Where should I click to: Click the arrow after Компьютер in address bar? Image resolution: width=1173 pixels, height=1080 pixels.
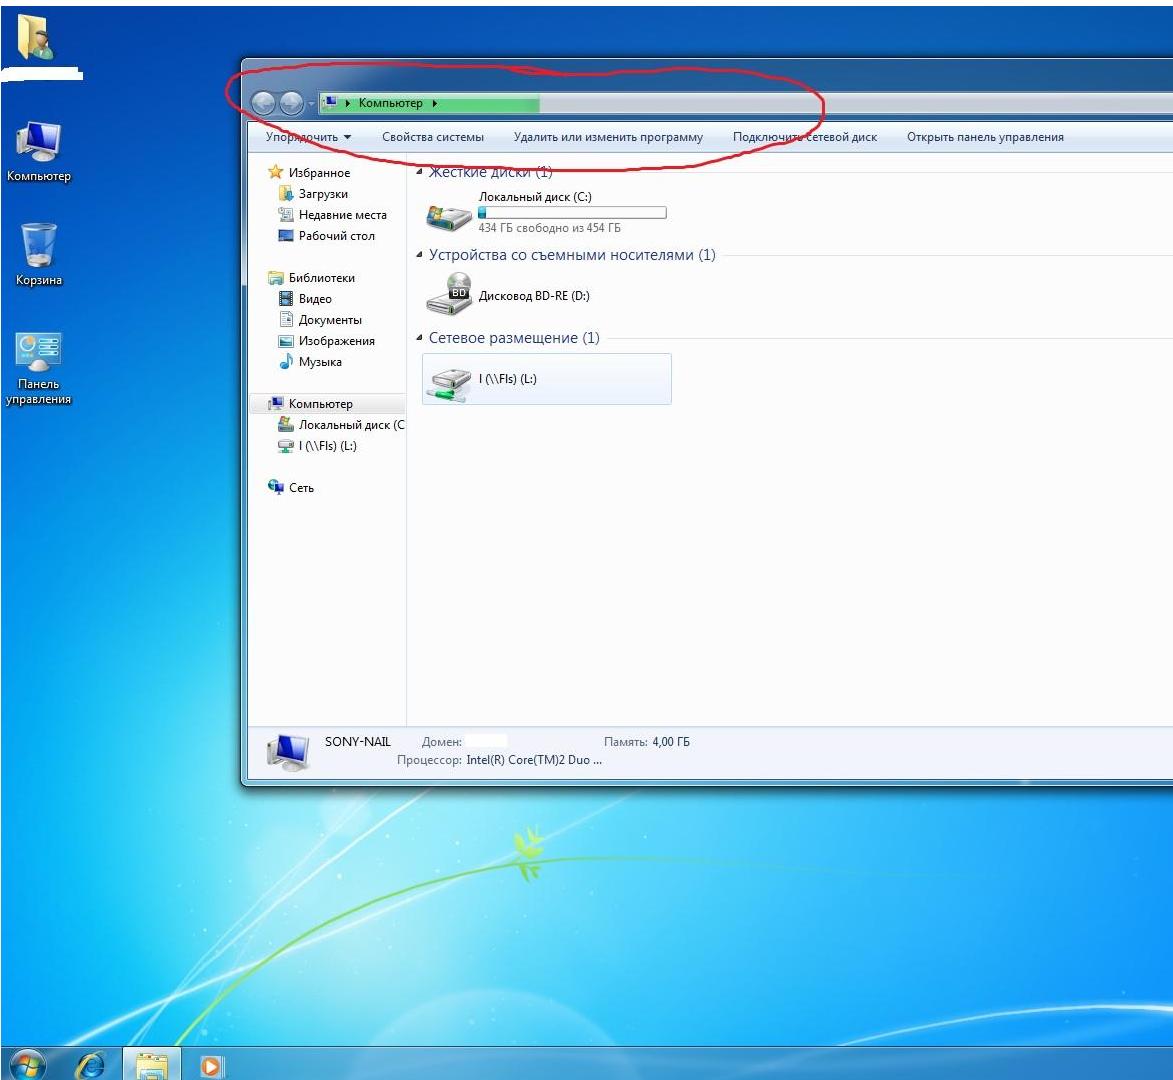[x=434, y=103]
